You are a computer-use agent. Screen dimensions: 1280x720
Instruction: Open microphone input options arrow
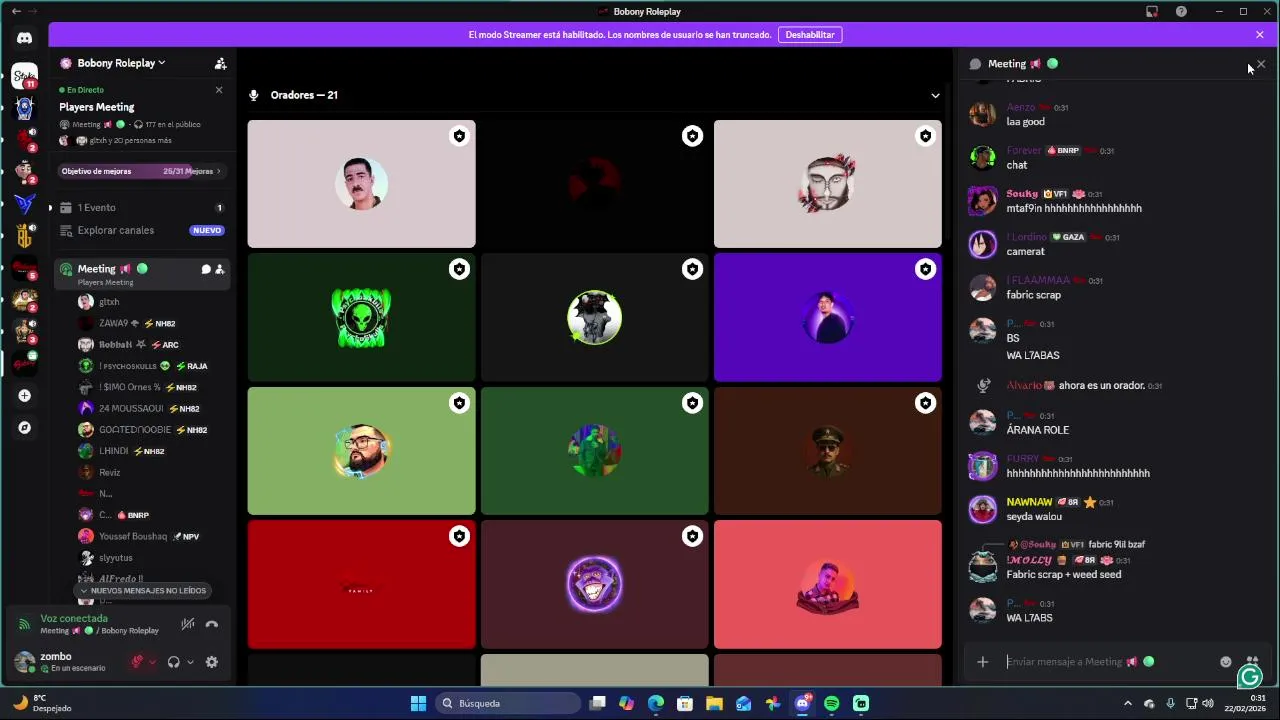[152, 662]
